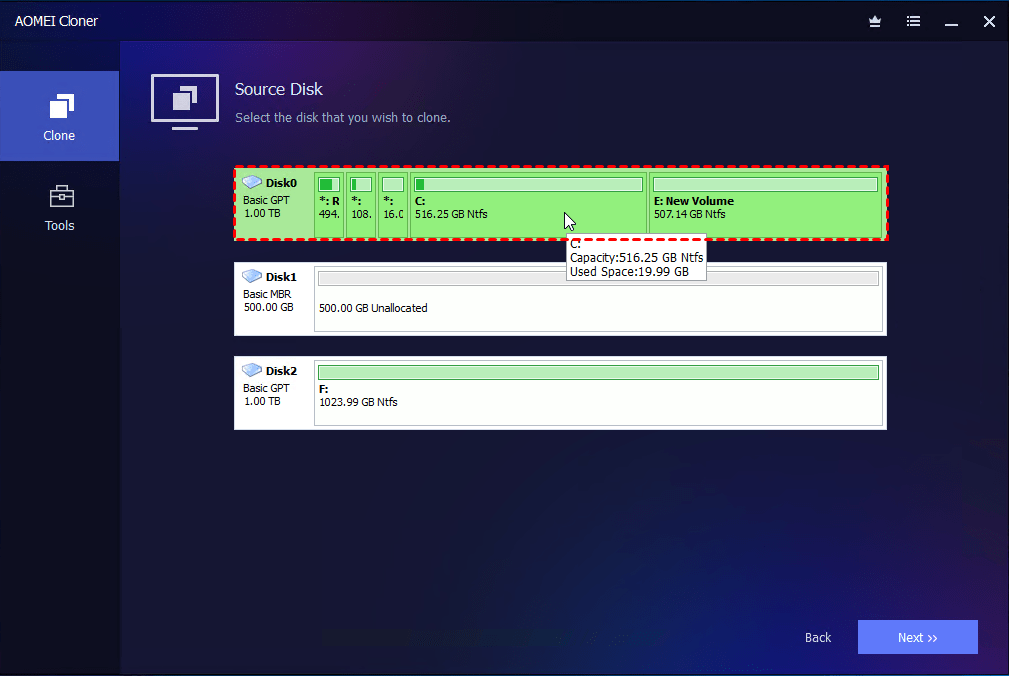Open the menu list icon in titlebar
This screenshot has height=676, width=1009.
point(912,21)
